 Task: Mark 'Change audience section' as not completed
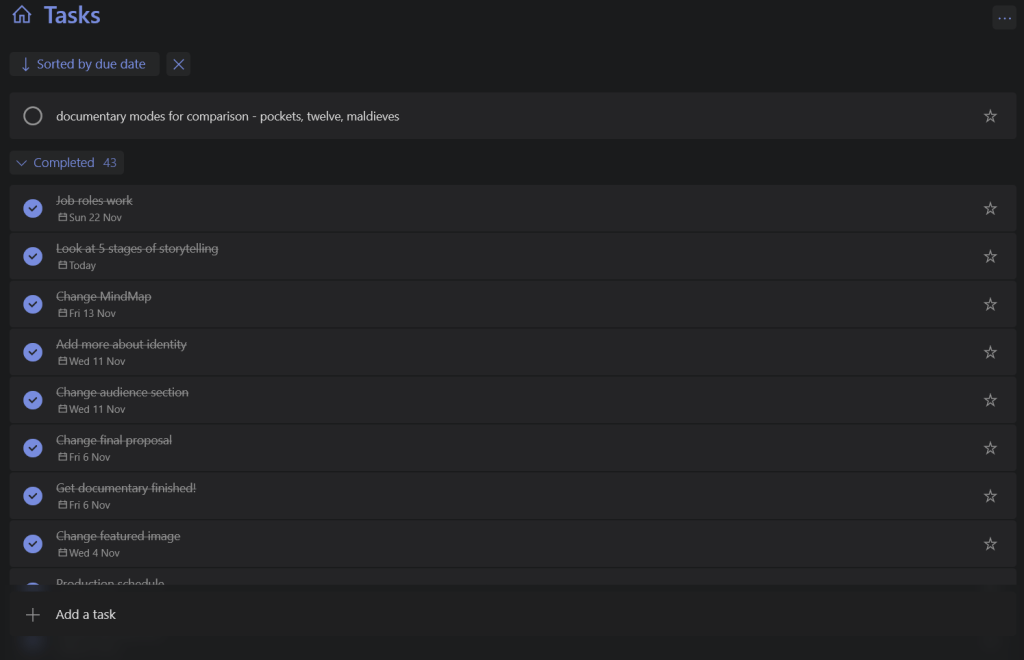(x=33, y=400)
